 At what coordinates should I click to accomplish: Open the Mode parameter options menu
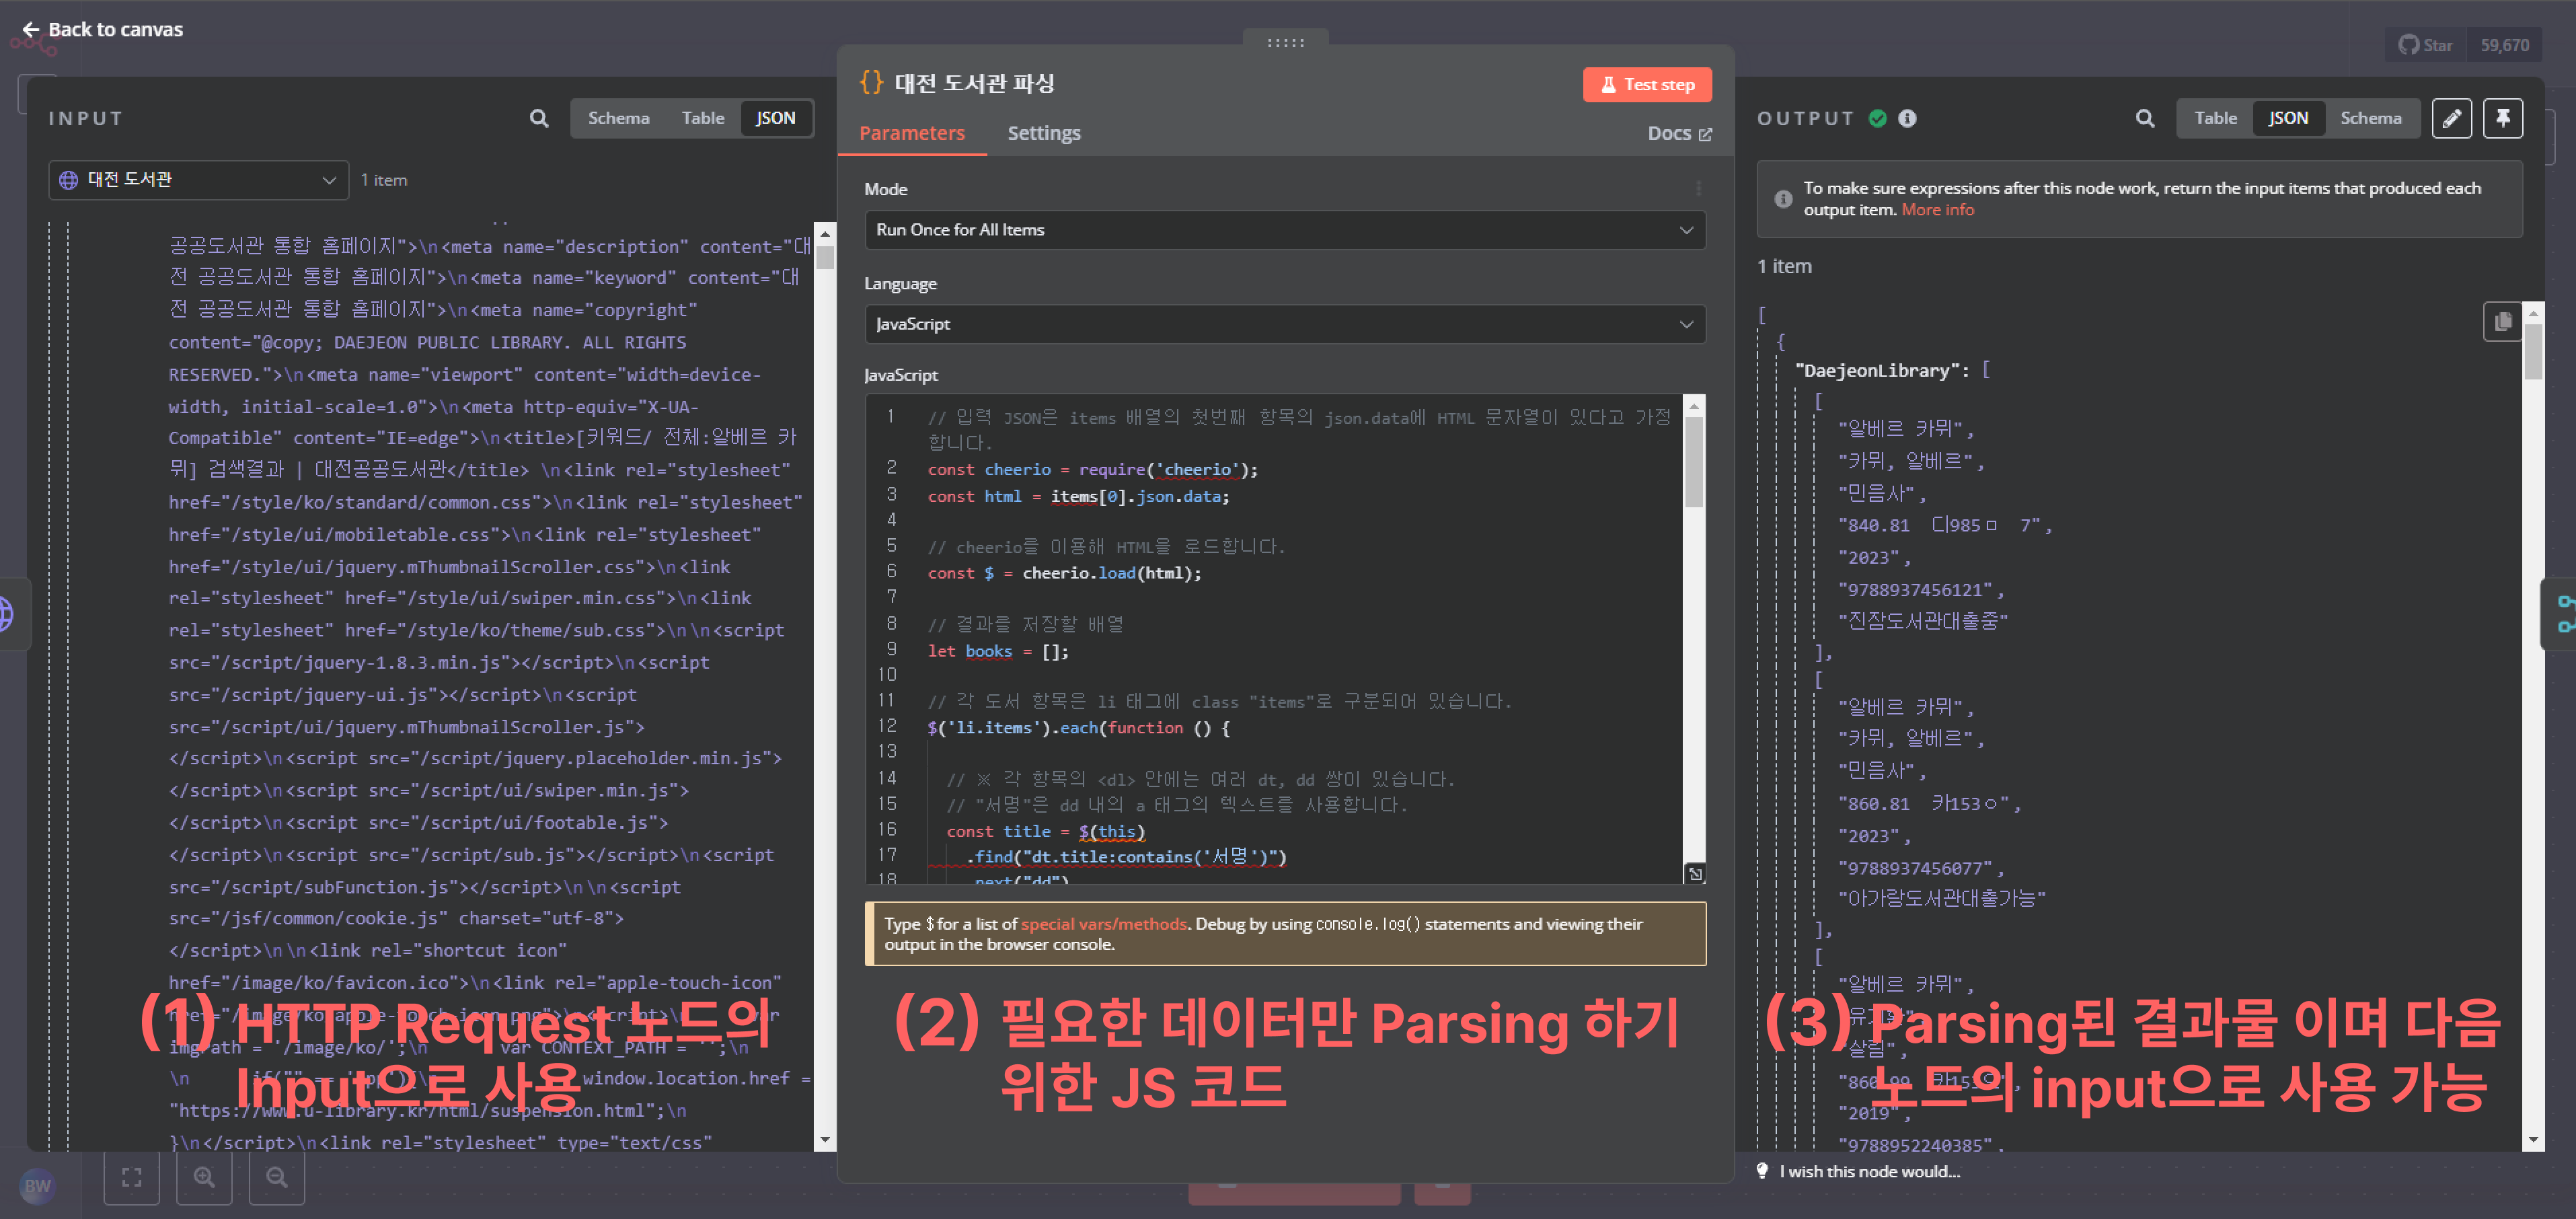tap(1698, 188)
